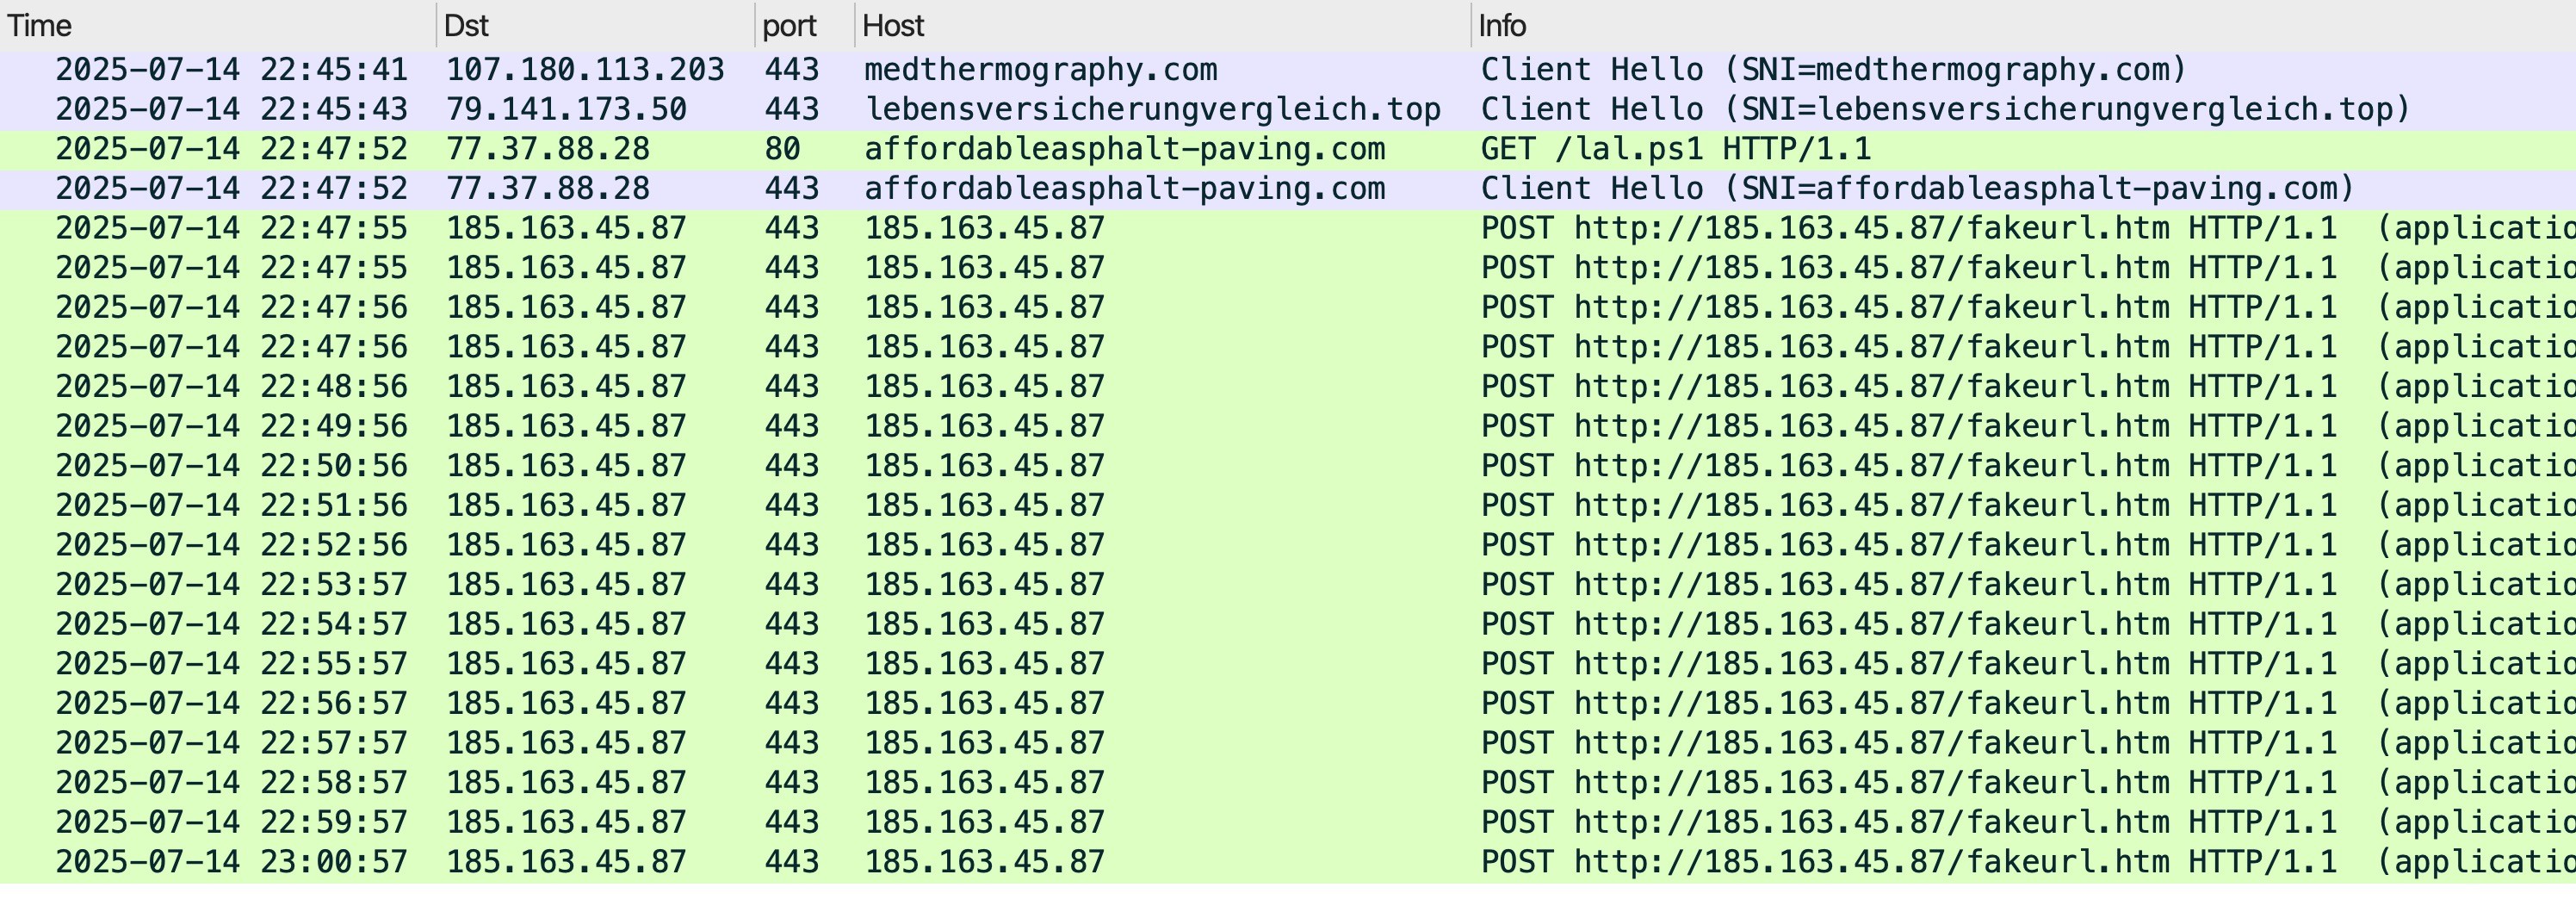
Task: Select the POST packet timestamped 22:53:57
Action: point(1288,585)
